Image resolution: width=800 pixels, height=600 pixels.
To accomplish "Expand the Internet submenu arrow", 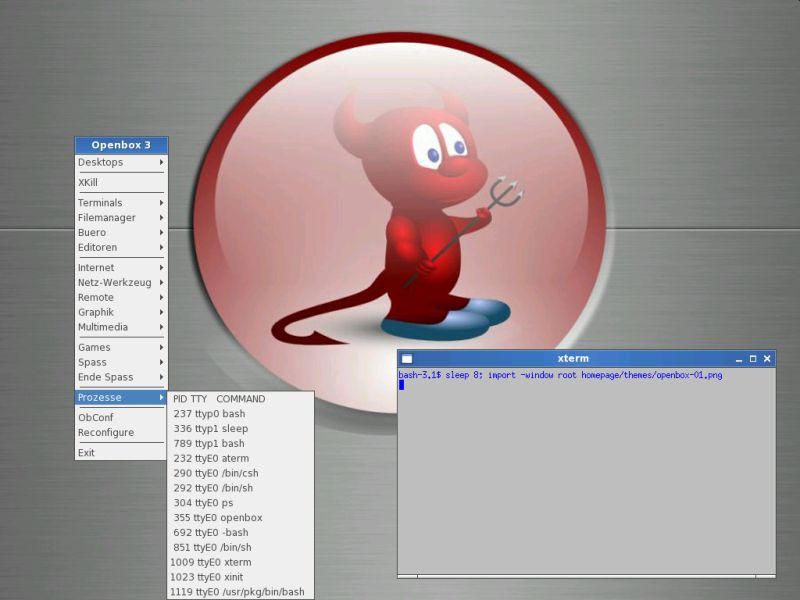I will [161, 267].
